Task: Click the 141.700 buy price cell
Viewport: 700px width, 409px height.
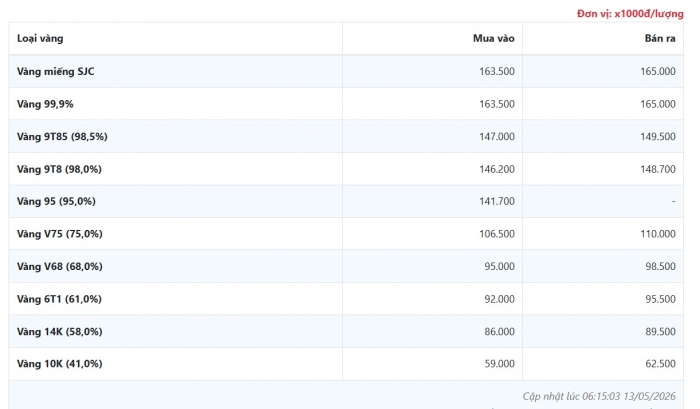Action: click(497, 201)
